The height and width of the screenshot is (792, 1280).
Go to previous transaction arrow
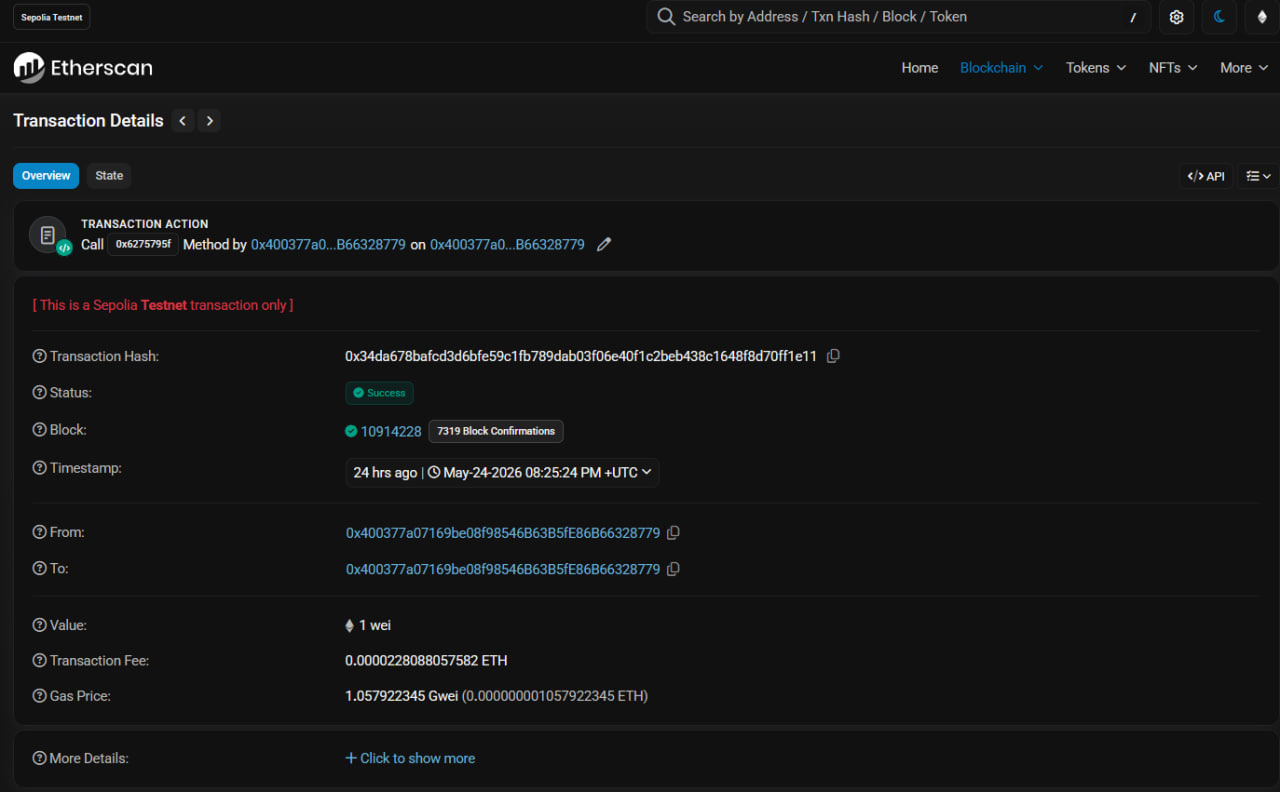coord(183,121)
